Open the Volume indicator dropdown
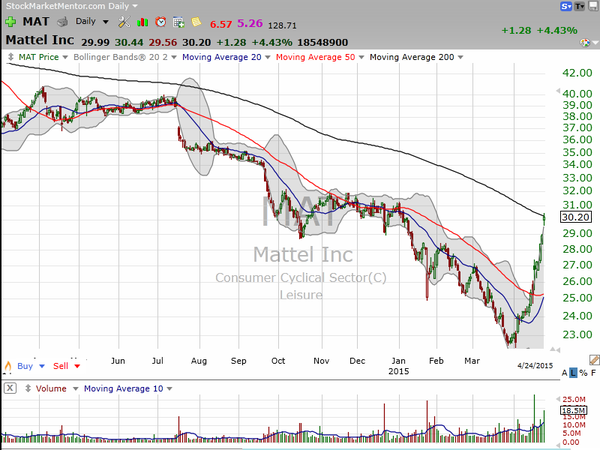This screenshot has width=600, height=450. [75, 389]
